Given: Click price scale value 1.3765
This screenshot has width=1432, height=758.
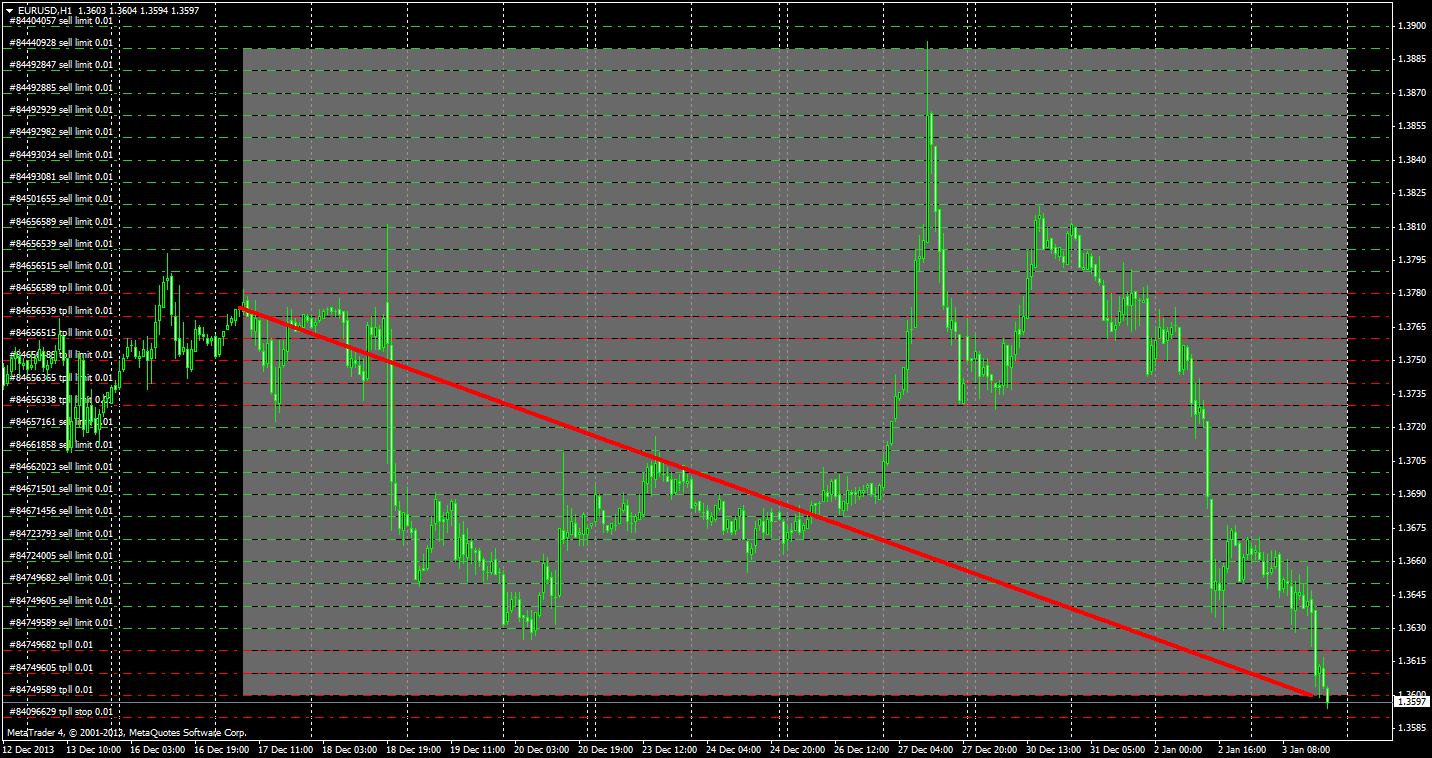Looking at the screenshot, I should click(x=1412, y=327).
